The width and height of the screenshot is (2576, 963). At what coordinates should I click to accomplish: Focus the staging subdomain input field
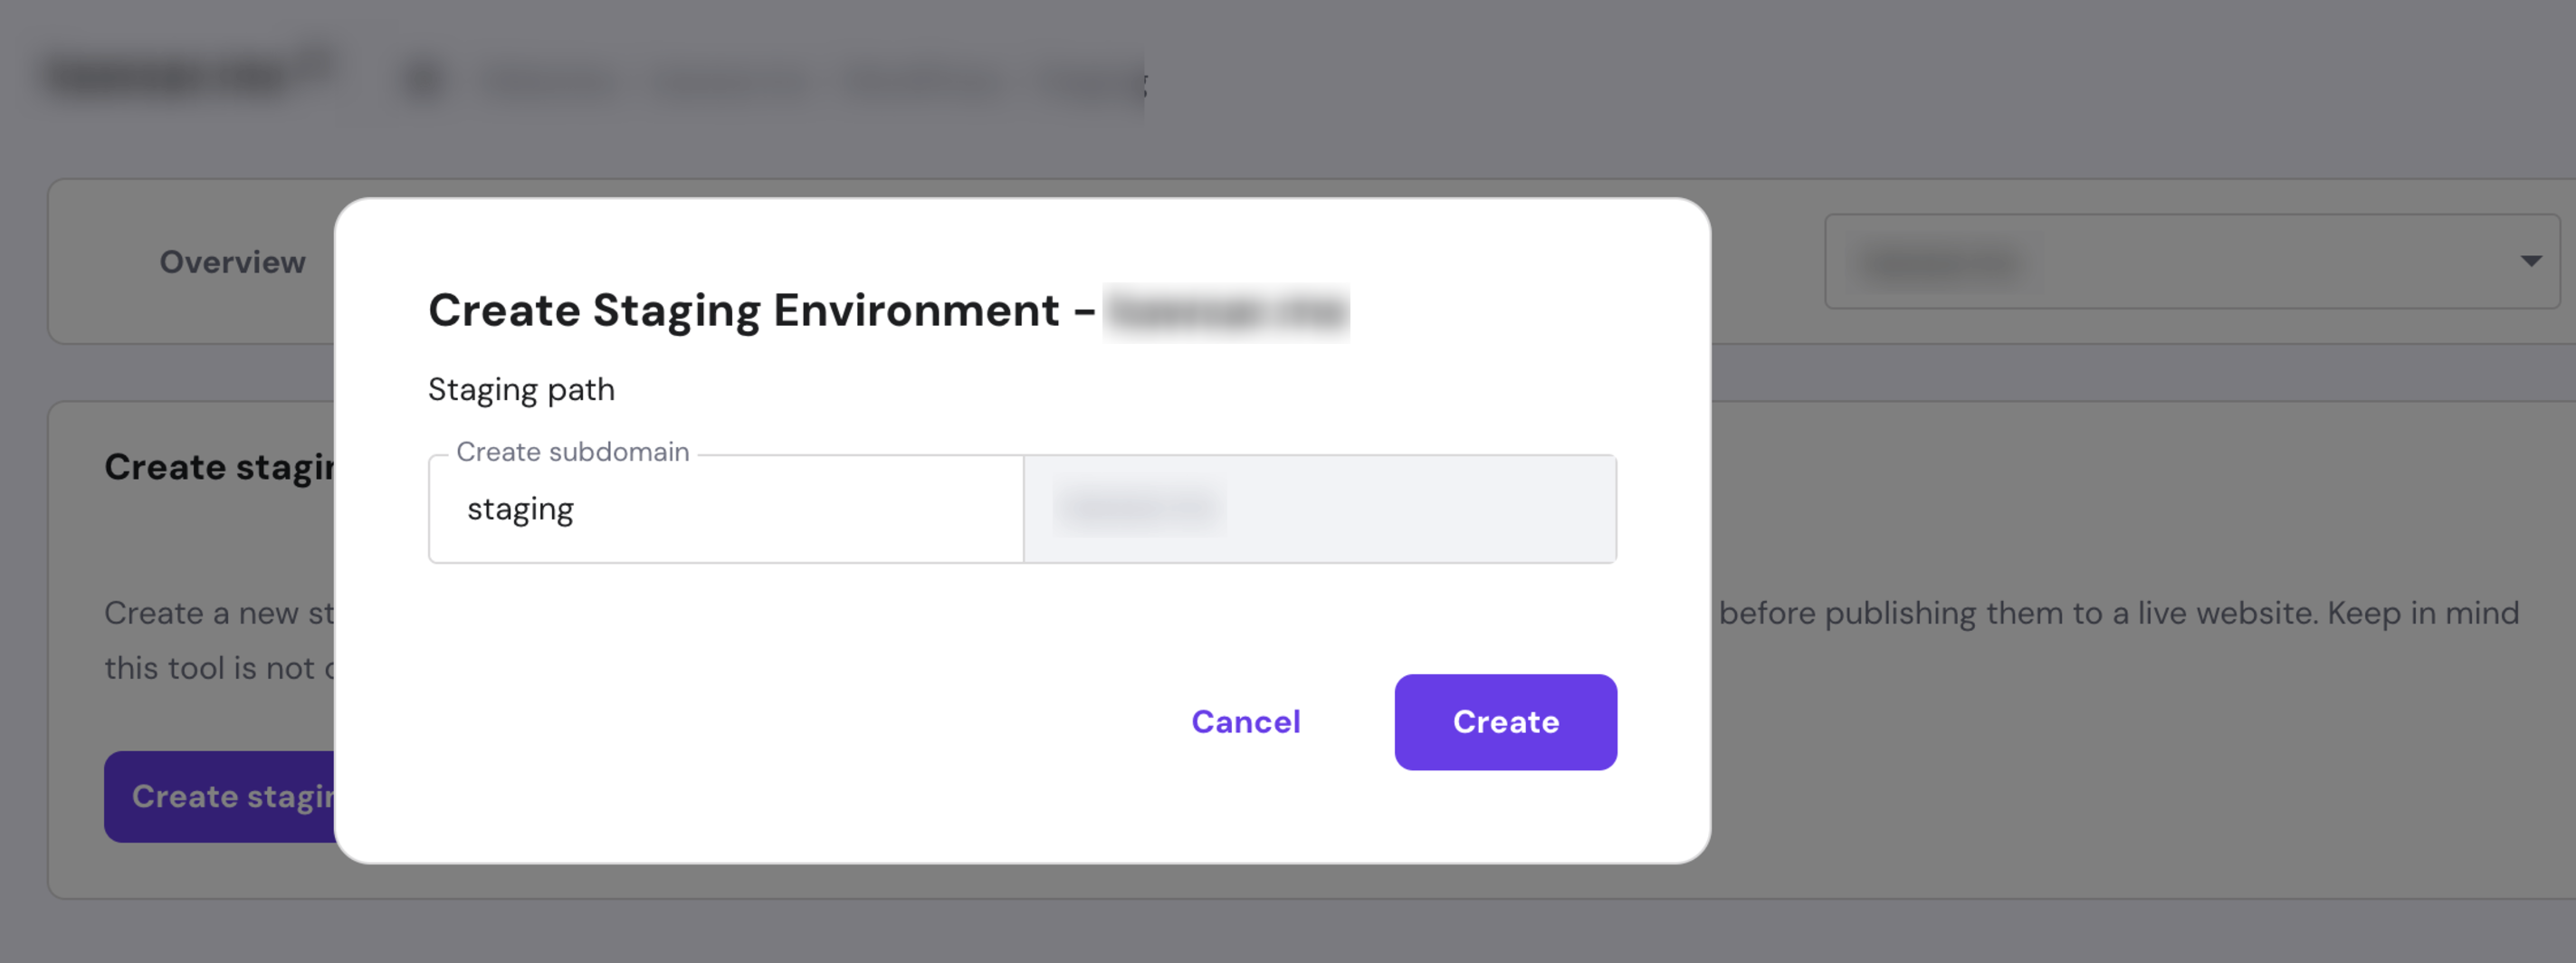pyautogui.click(x=726, y=509)
